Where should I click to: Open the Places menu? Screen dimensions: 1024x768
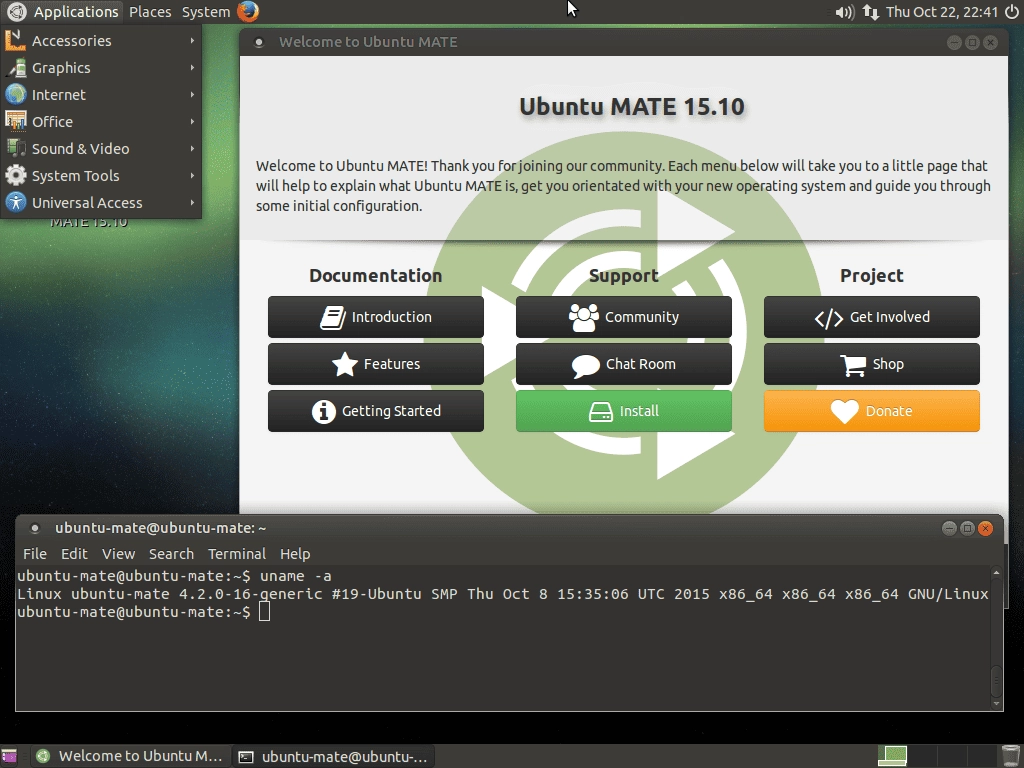(150, 12)
